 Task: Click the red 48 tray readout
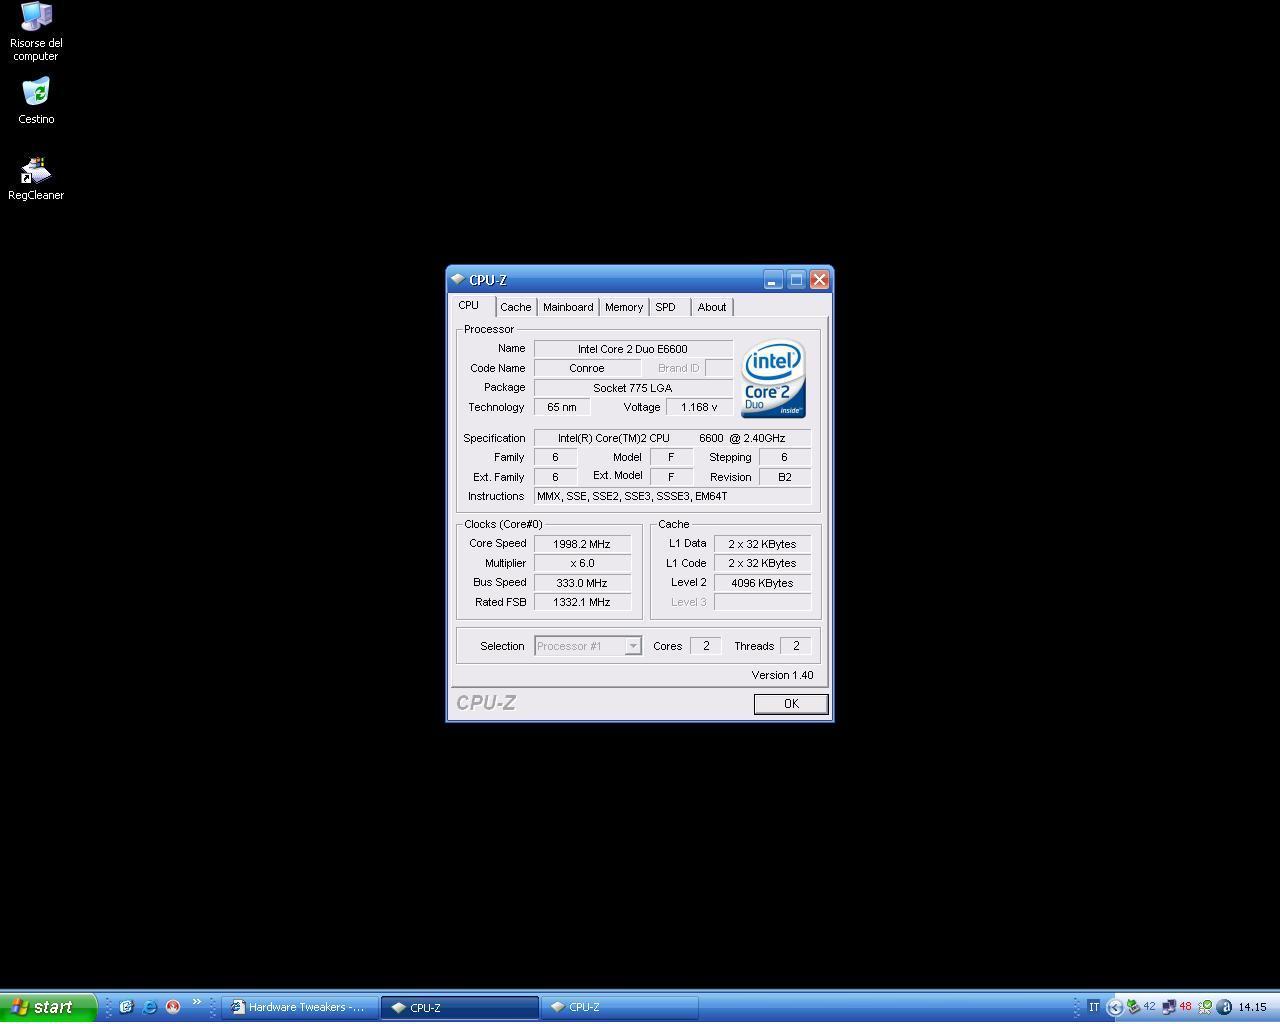[1185, 1007]
